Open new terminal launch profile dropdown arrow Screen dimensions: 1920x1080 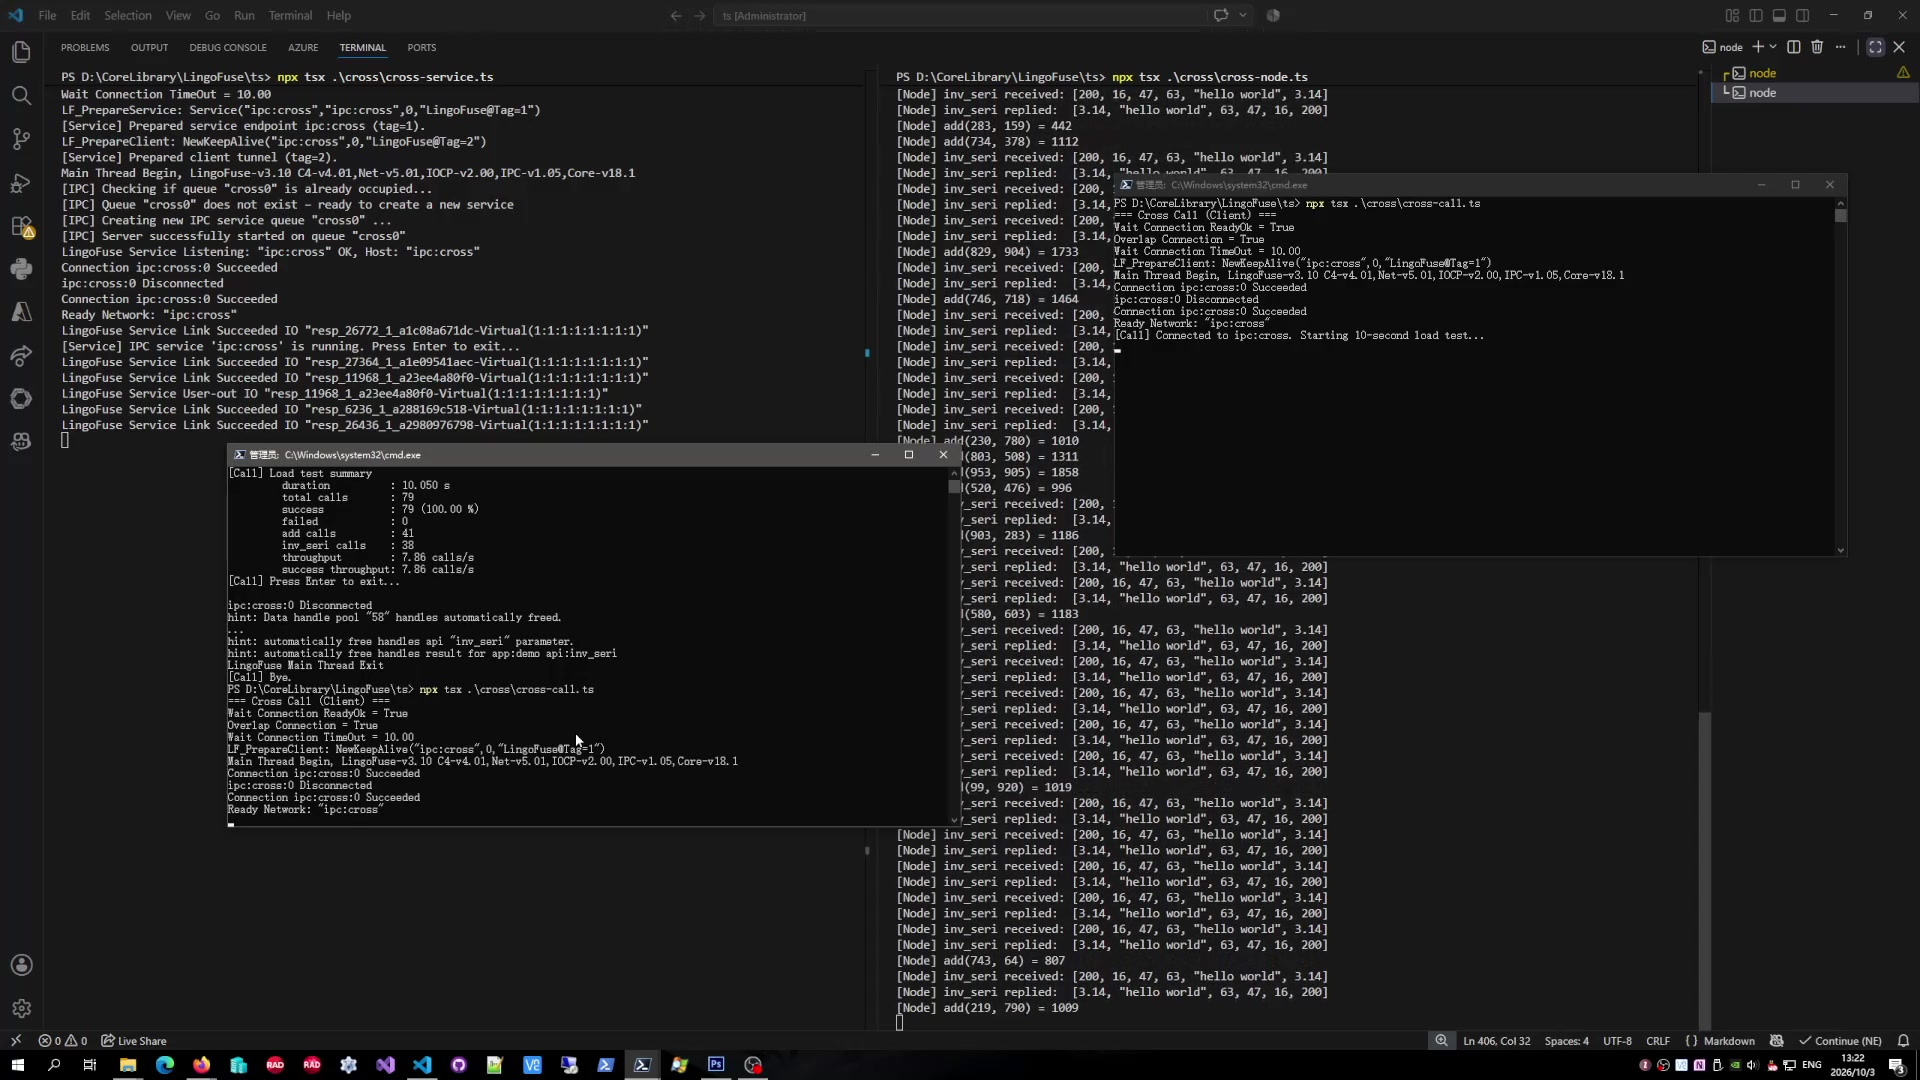pos(1773,47)
